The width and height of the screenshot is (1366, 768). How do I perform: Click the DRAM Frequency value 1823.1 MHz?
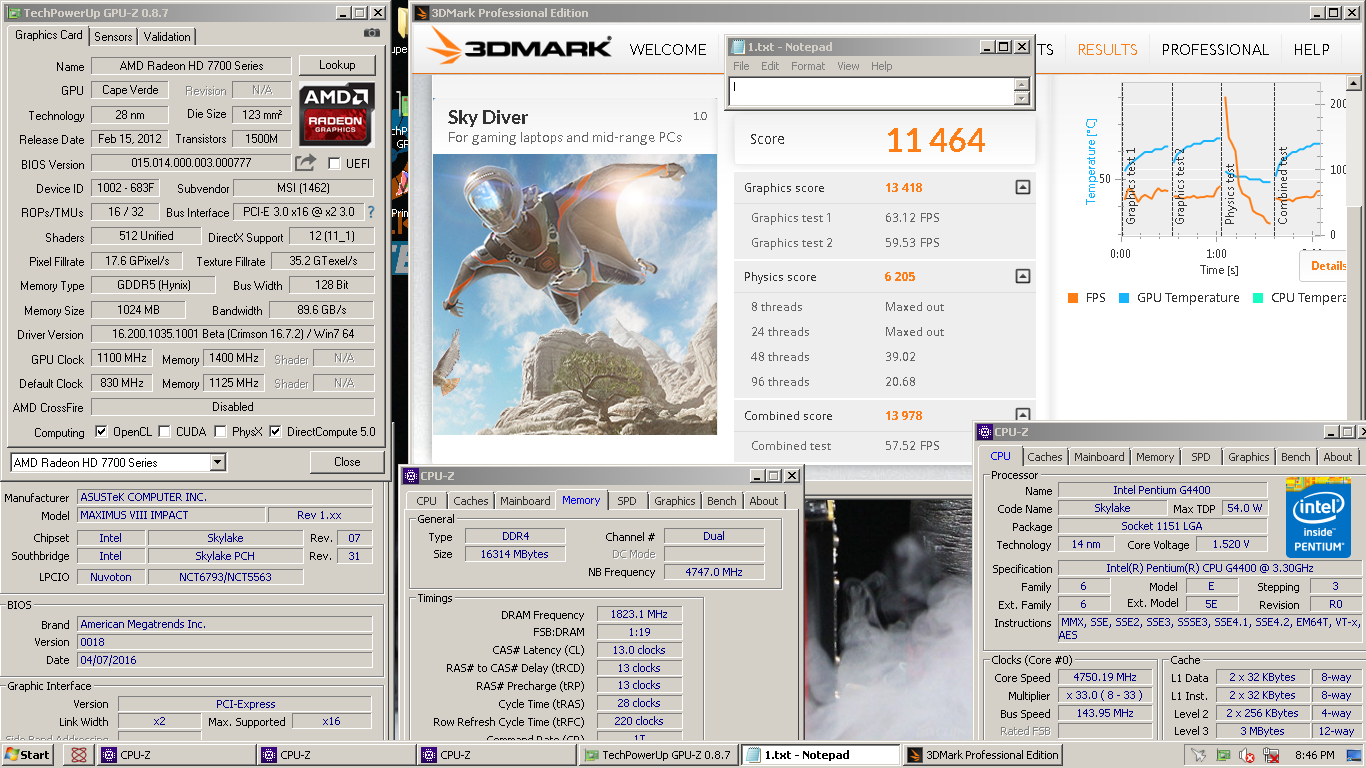point(640,614)
